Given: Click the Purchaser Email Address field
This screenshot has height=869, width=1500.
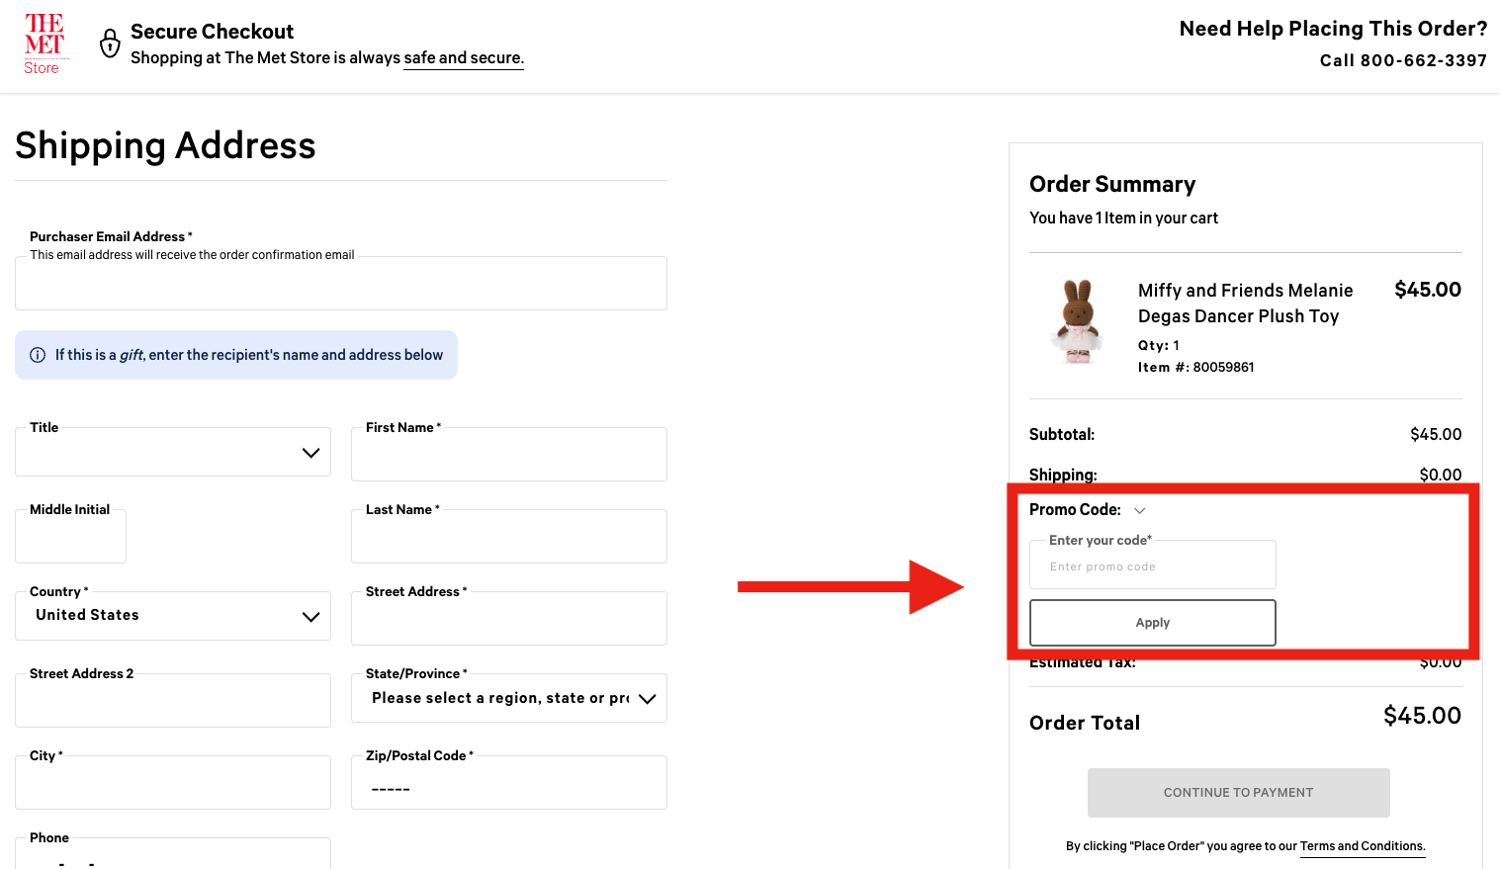Looking at the screenshot, I should (340, 285).
